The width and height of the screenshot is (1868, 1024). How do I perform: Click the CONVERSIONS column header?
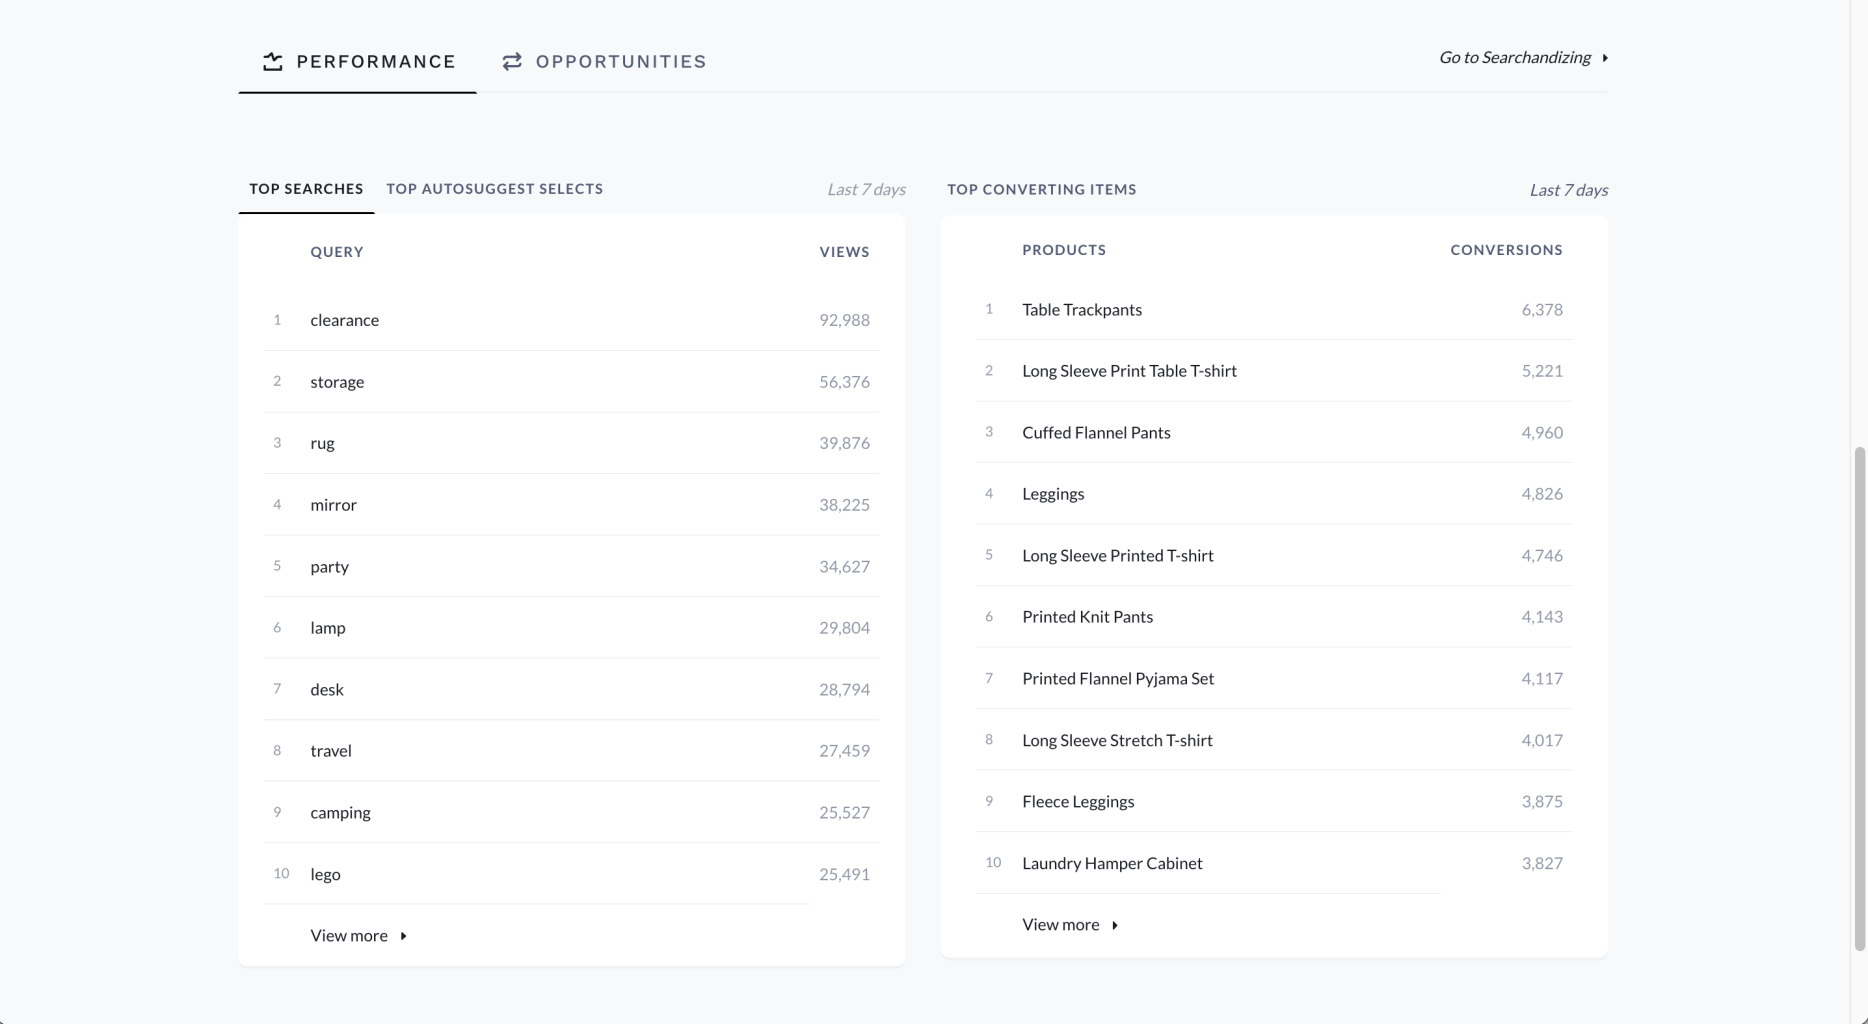point(1506,250)
